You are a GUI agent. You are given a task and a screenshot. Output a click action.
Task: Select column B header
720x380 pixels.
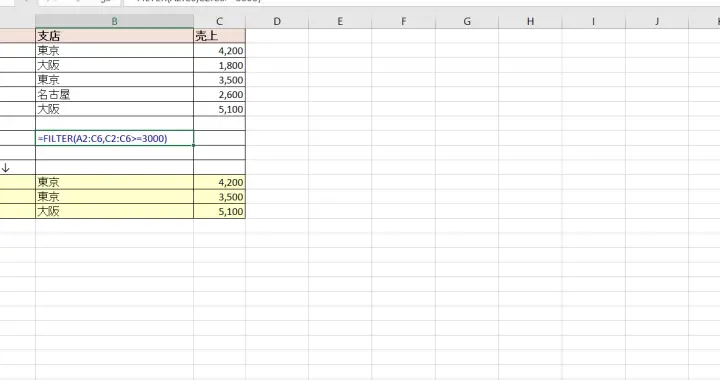[114, 21]
